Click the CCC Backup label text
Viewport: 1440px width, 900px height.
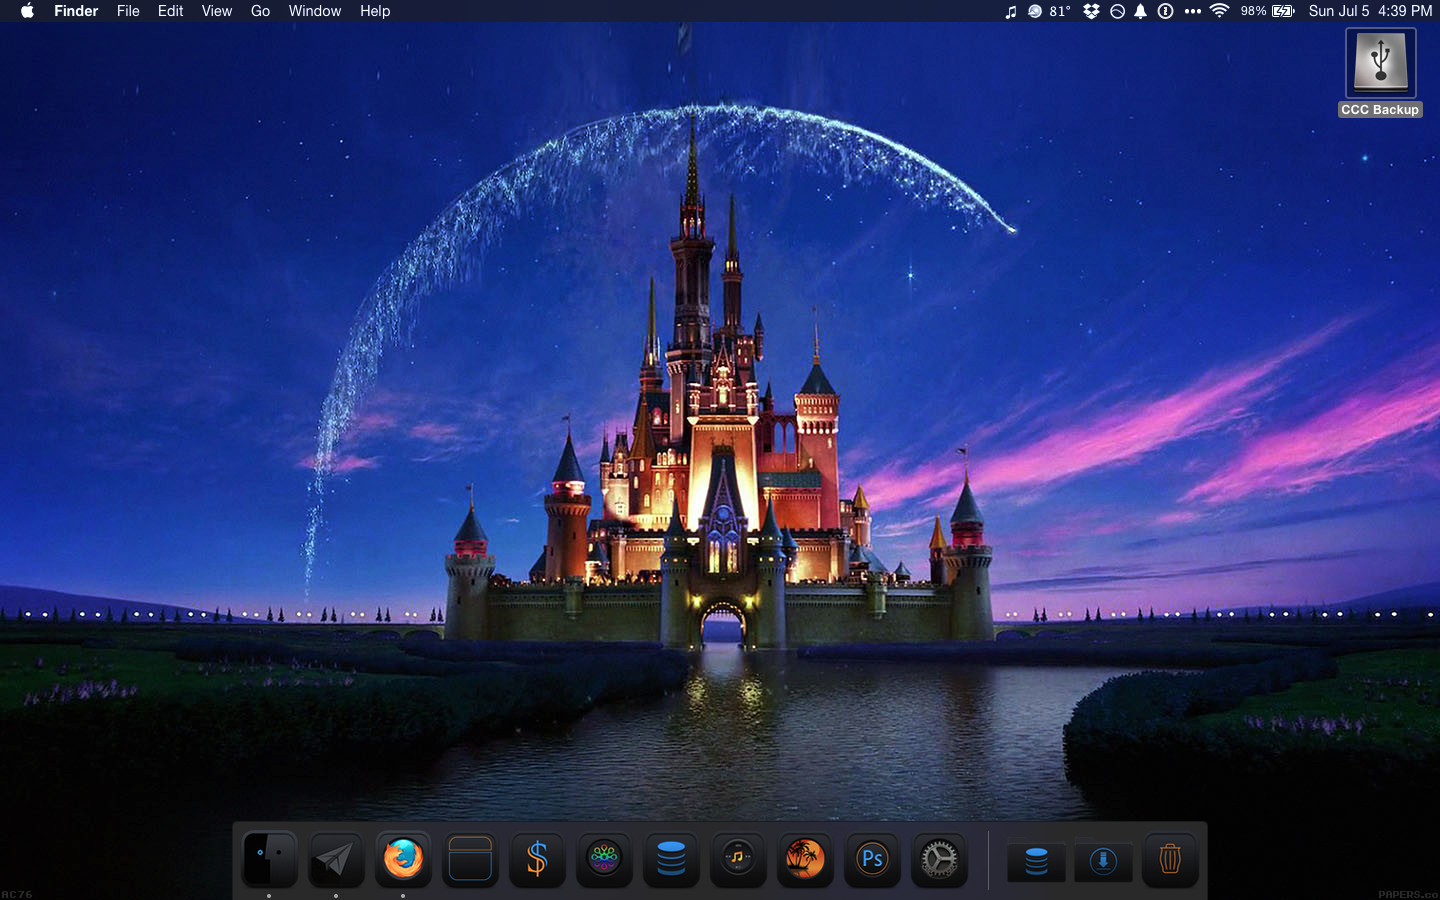coord(1380,110)
